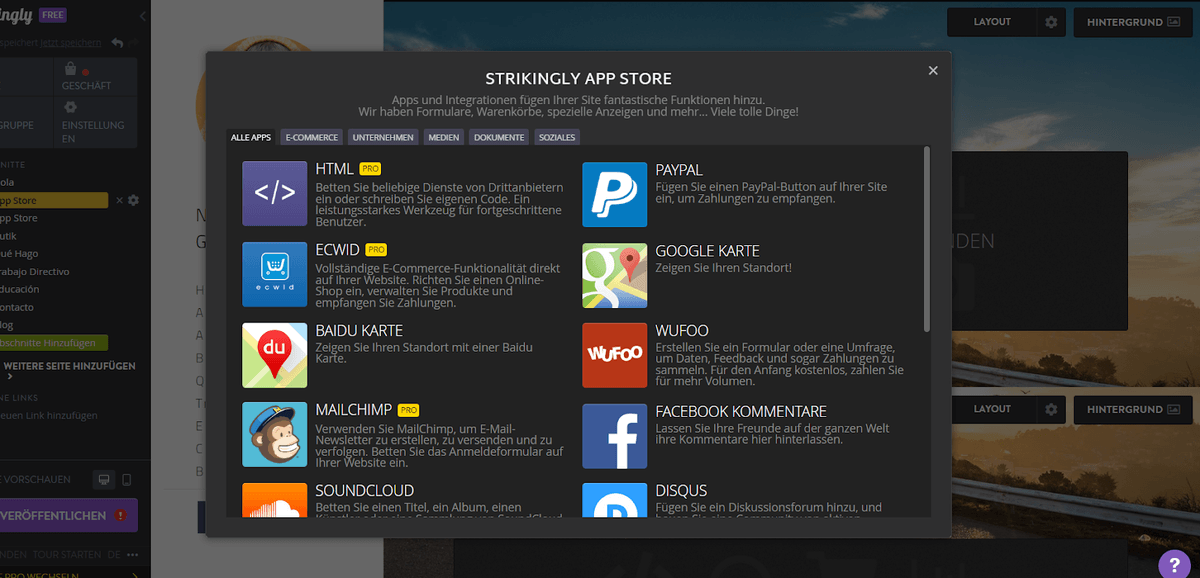The height and width of the screenshot is (578, 1200).
Task: Click the gear beside the upper Layout button
Action: click(x=1051, y=22)
